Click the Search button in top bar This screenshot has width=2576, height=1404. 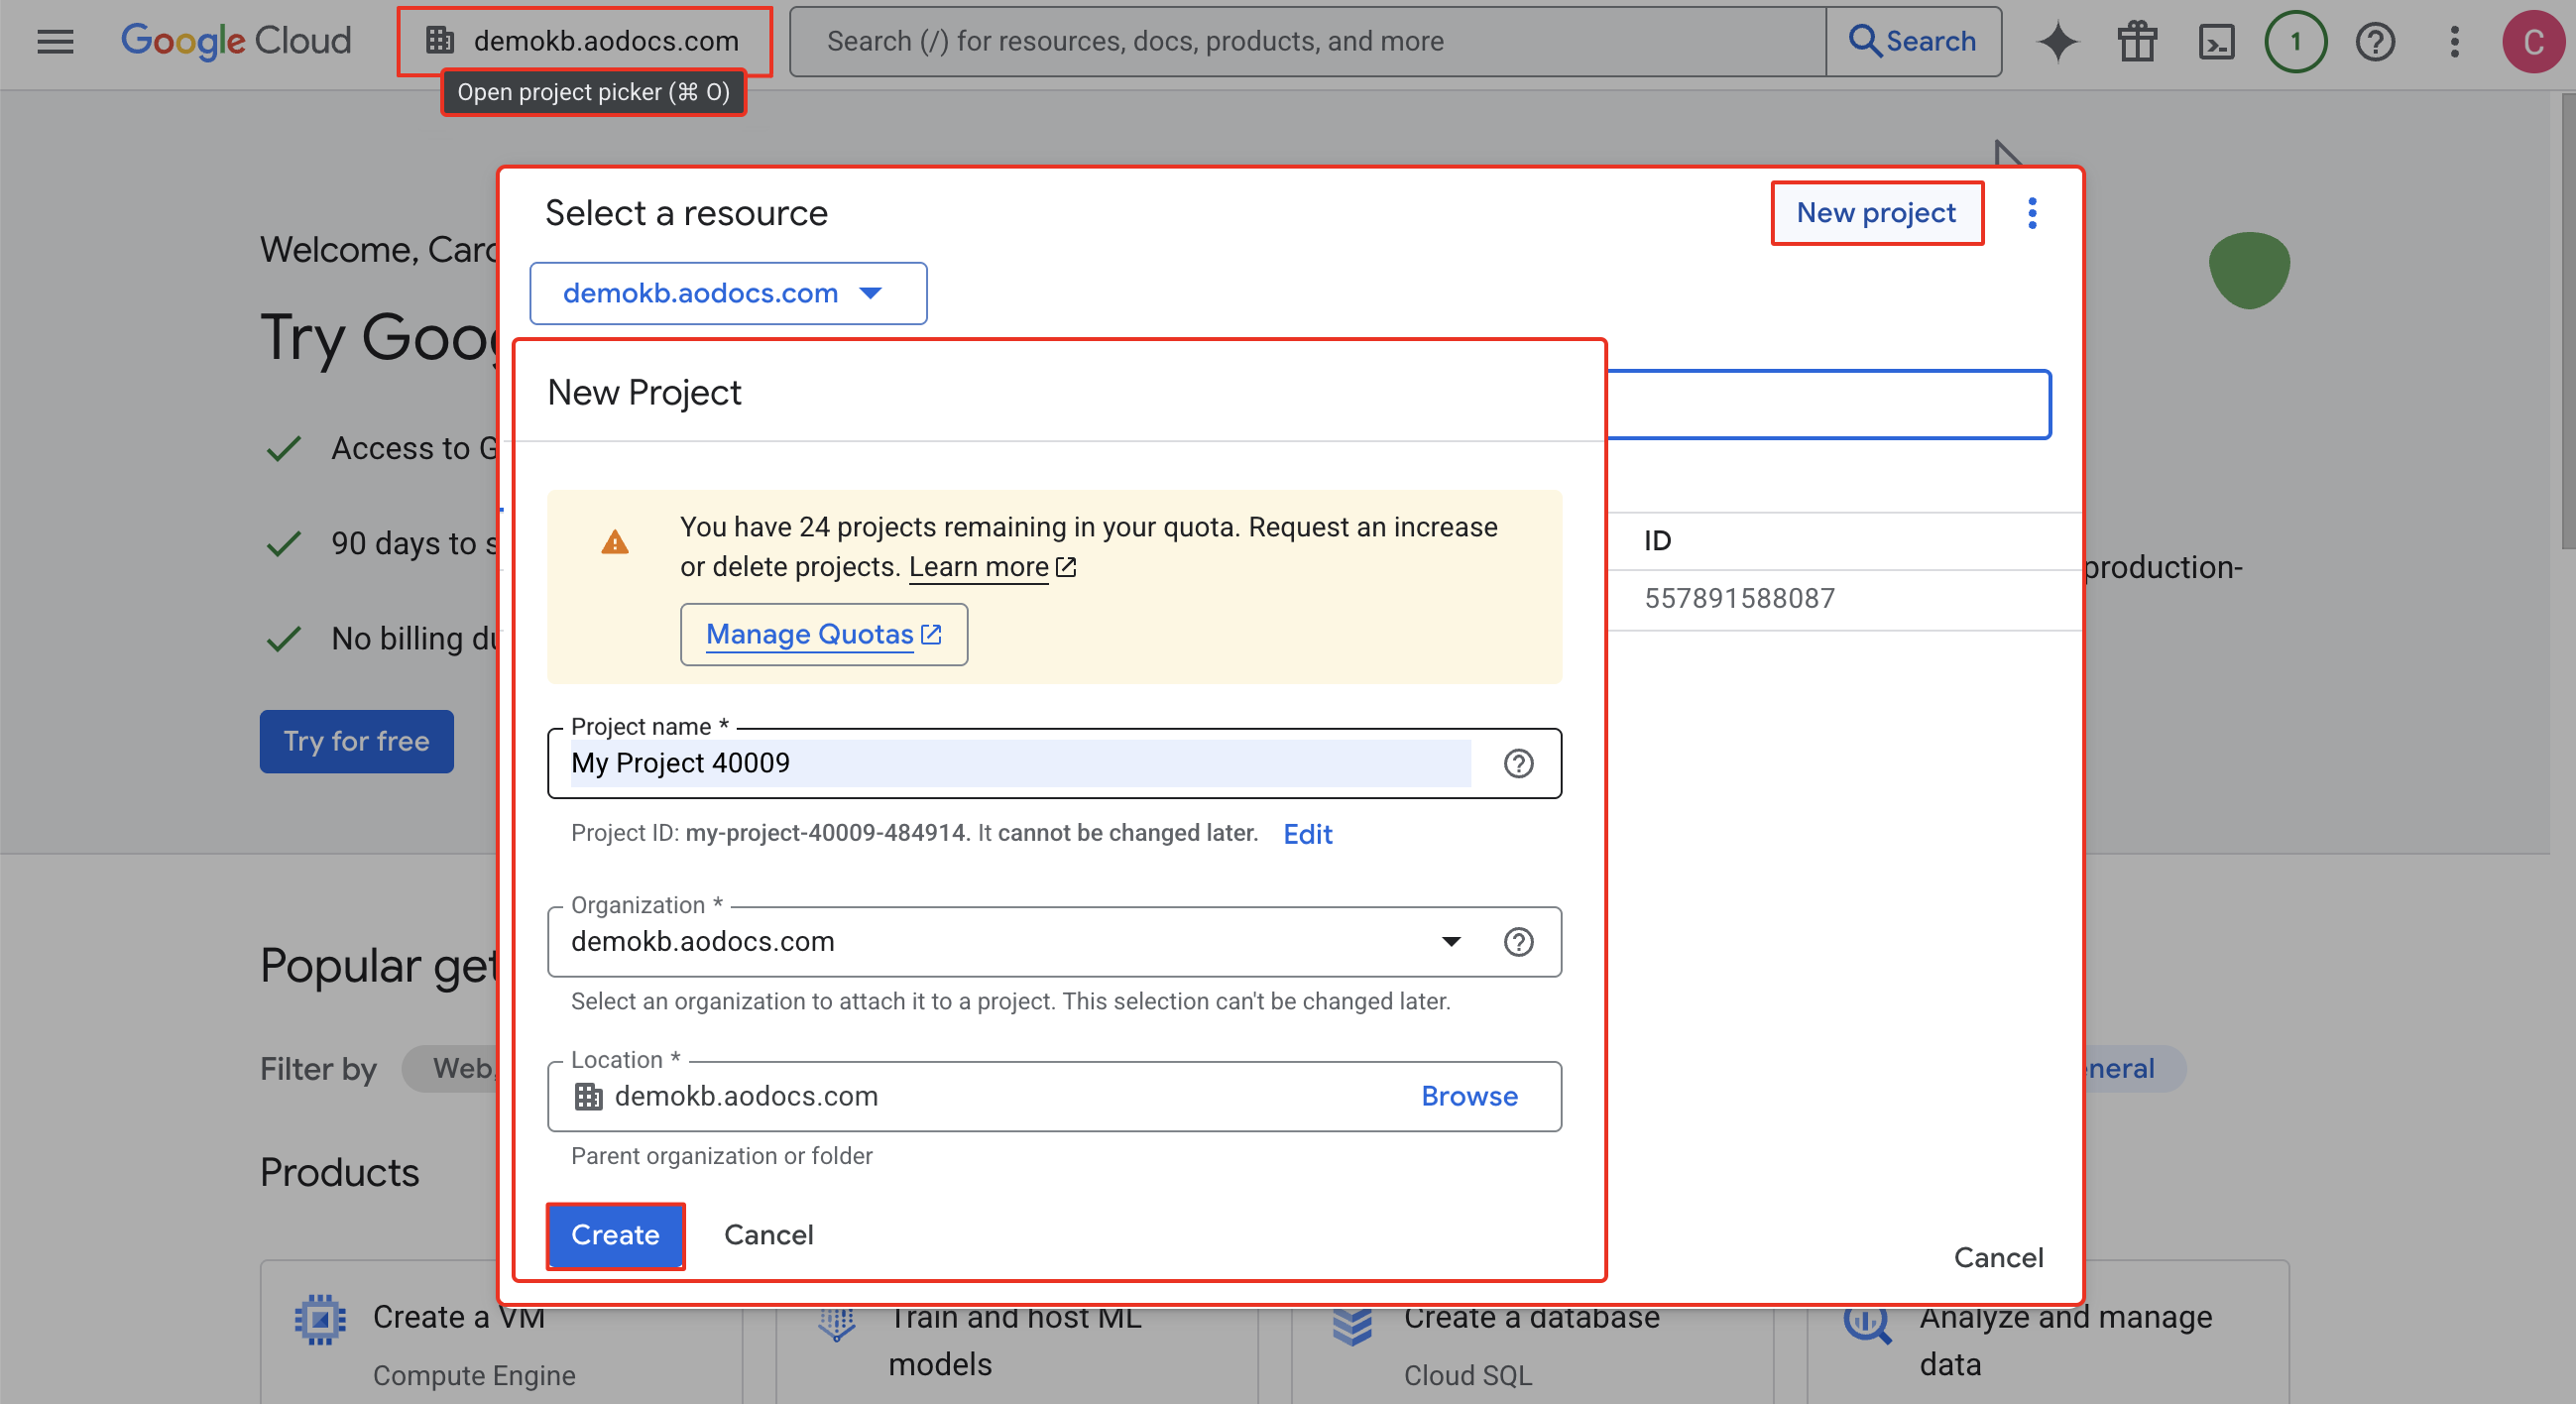pos(1913,41)
